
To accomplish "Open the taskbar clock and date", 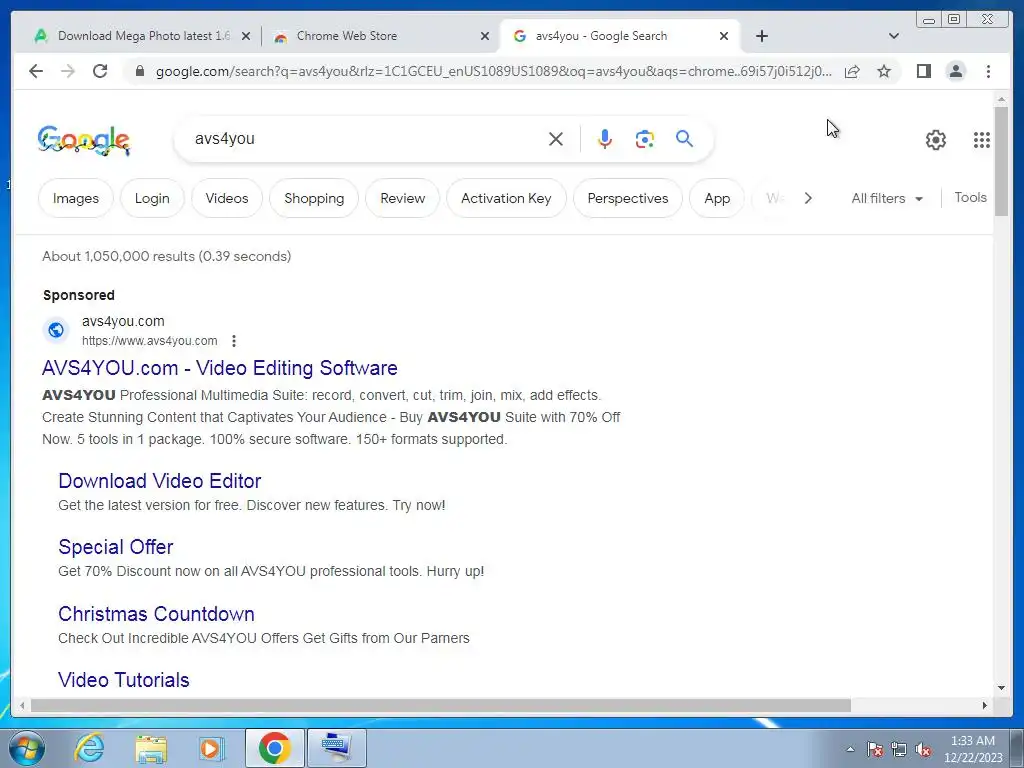I will tap(972, 749).
